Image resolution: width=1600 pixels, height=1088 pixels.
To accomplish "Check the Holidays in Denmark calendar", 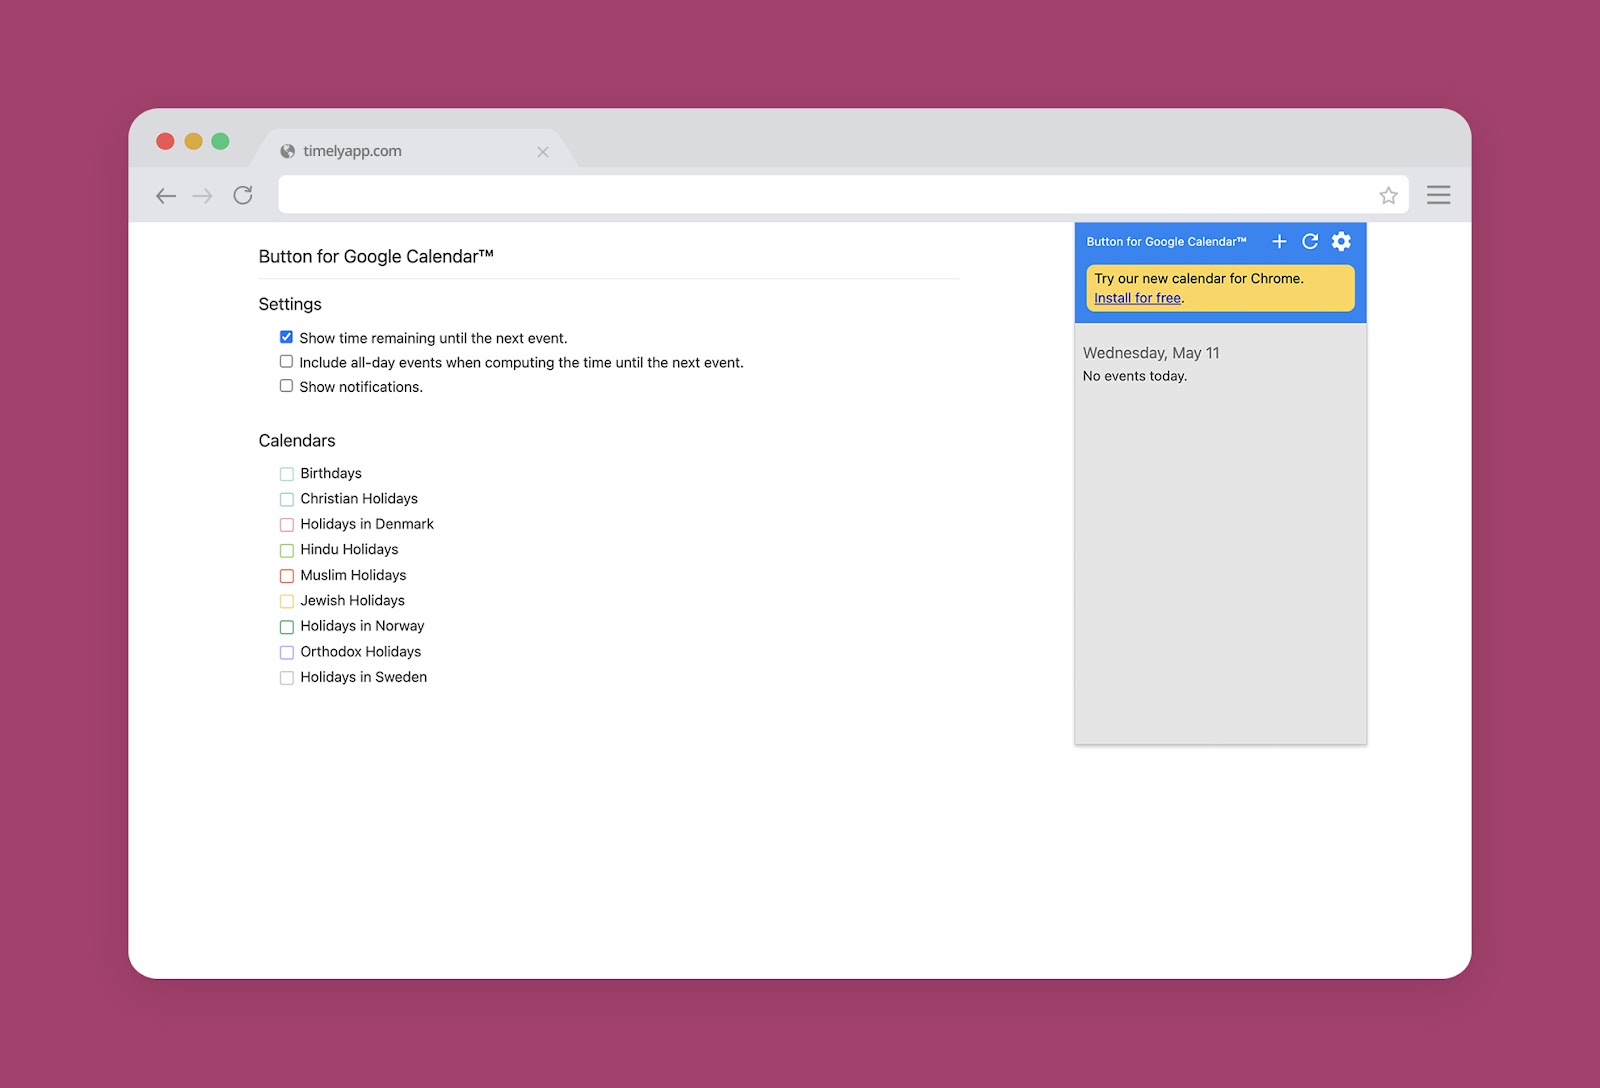I will [287, 525].
